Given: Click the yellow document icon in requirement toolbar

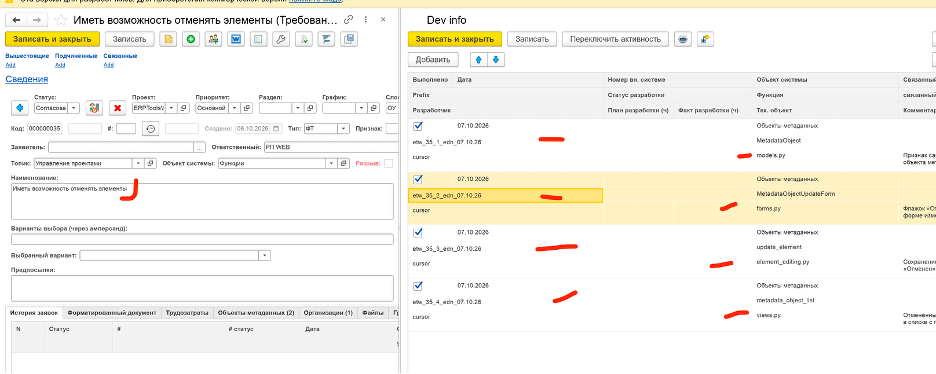Looking at the screenshot, I should point(169,39).
